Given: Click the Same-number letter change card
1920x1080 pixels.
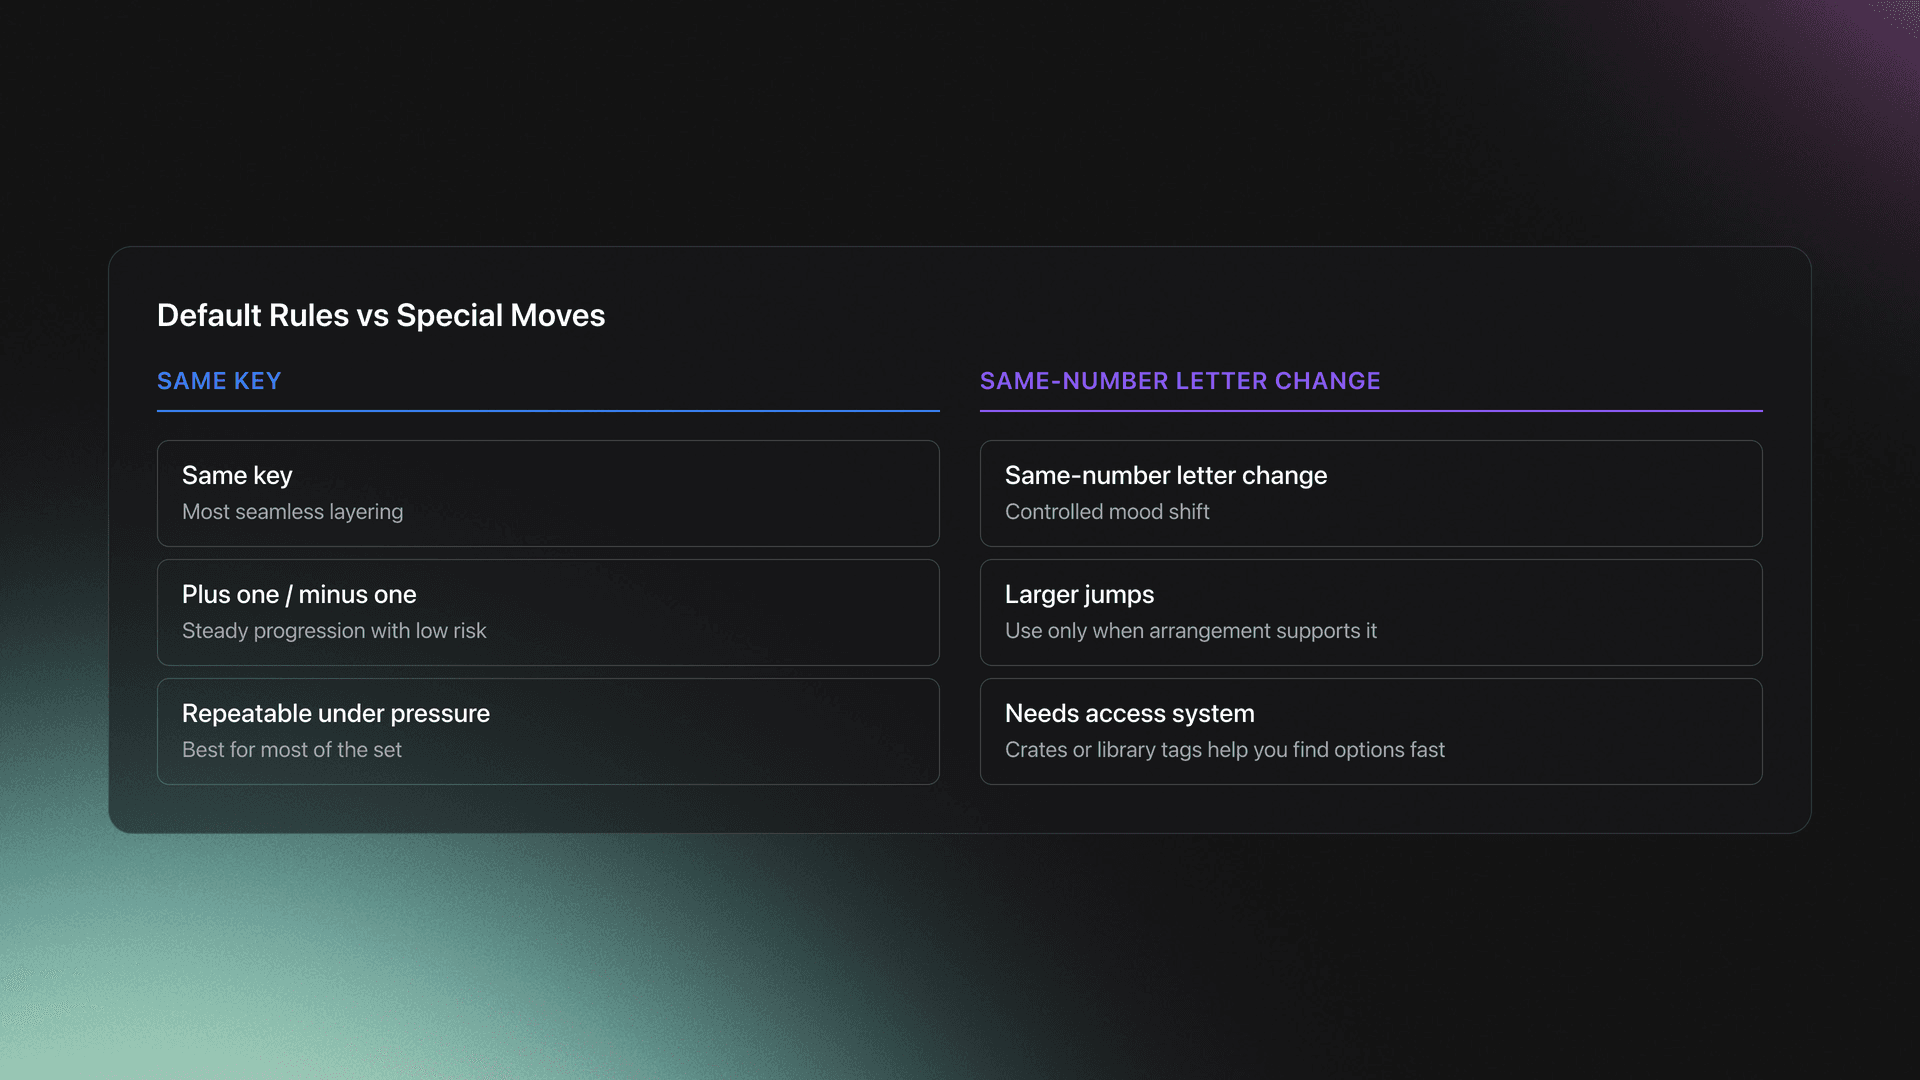Looking at the screenshot, I should [x=1371, y=493].
